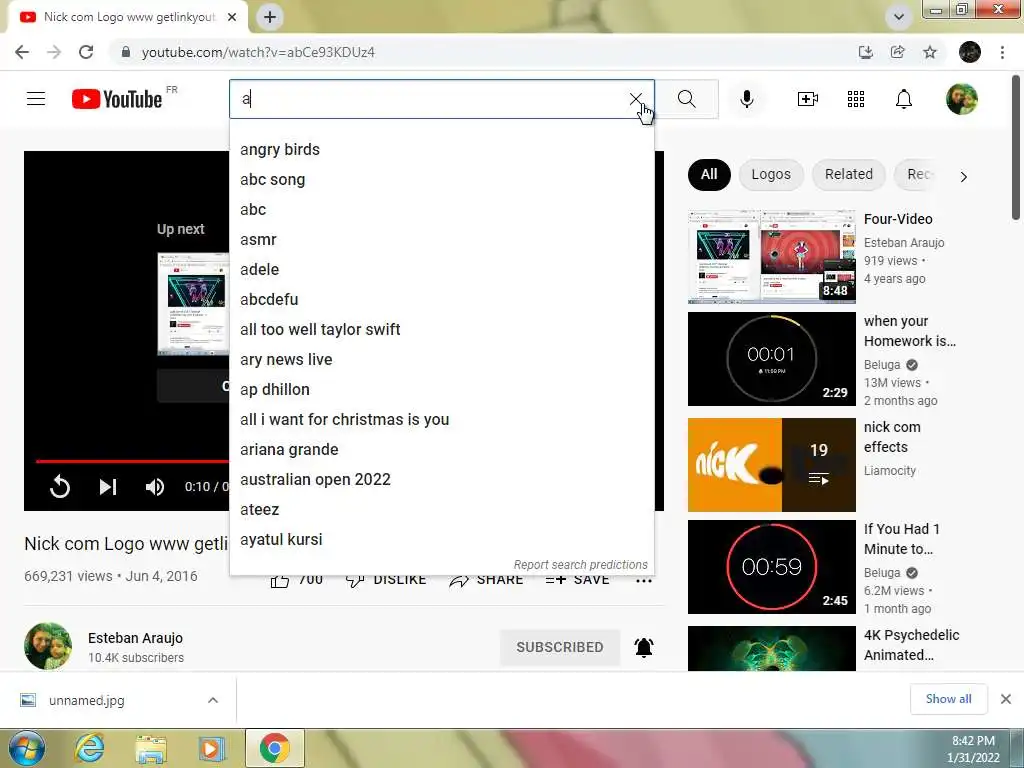Skip to the next video

pos(108,487)
